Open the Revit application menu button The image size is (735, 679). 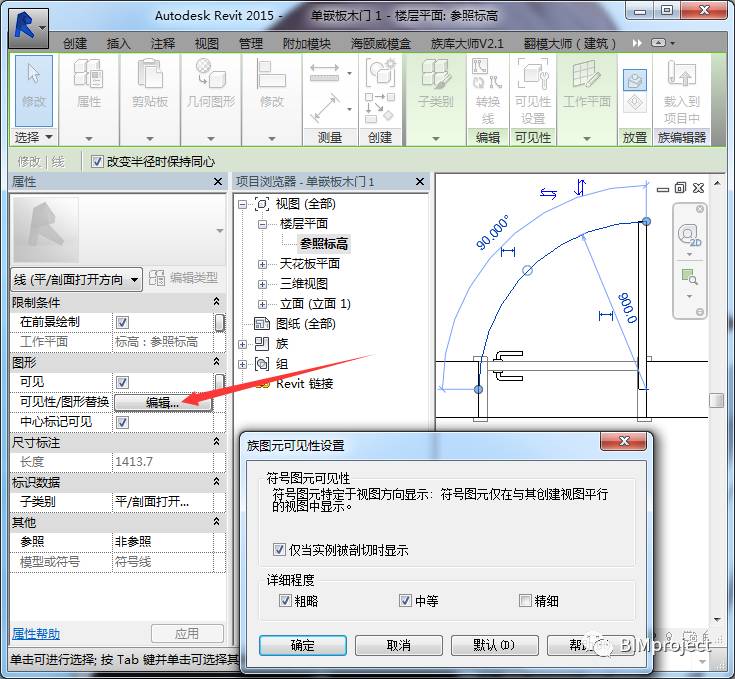tap(28, 28)
